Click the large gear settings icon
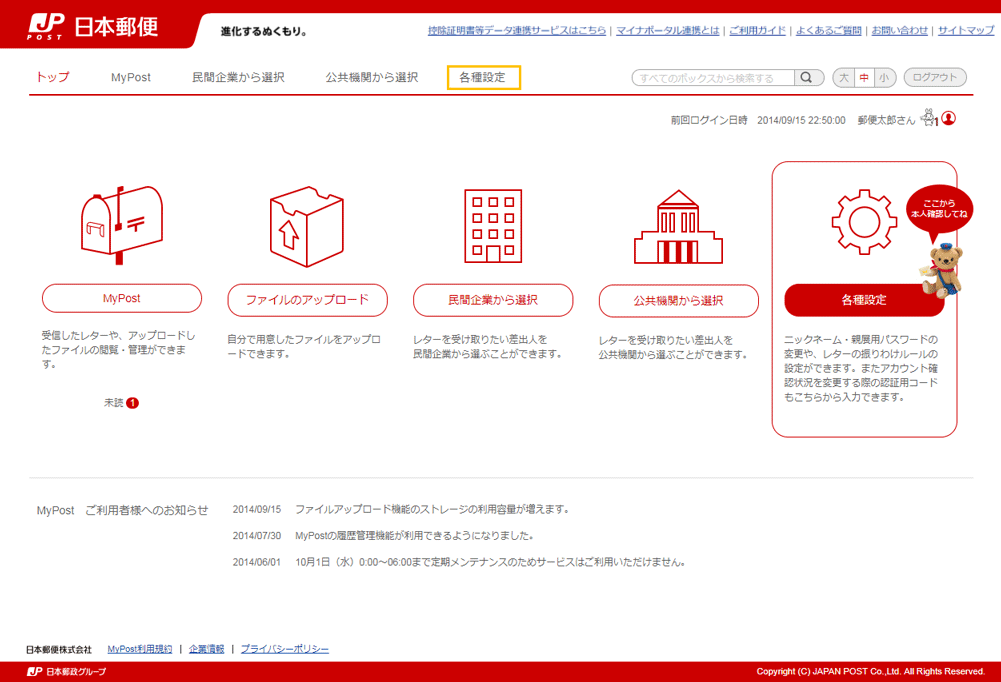 tap(864, 222)
